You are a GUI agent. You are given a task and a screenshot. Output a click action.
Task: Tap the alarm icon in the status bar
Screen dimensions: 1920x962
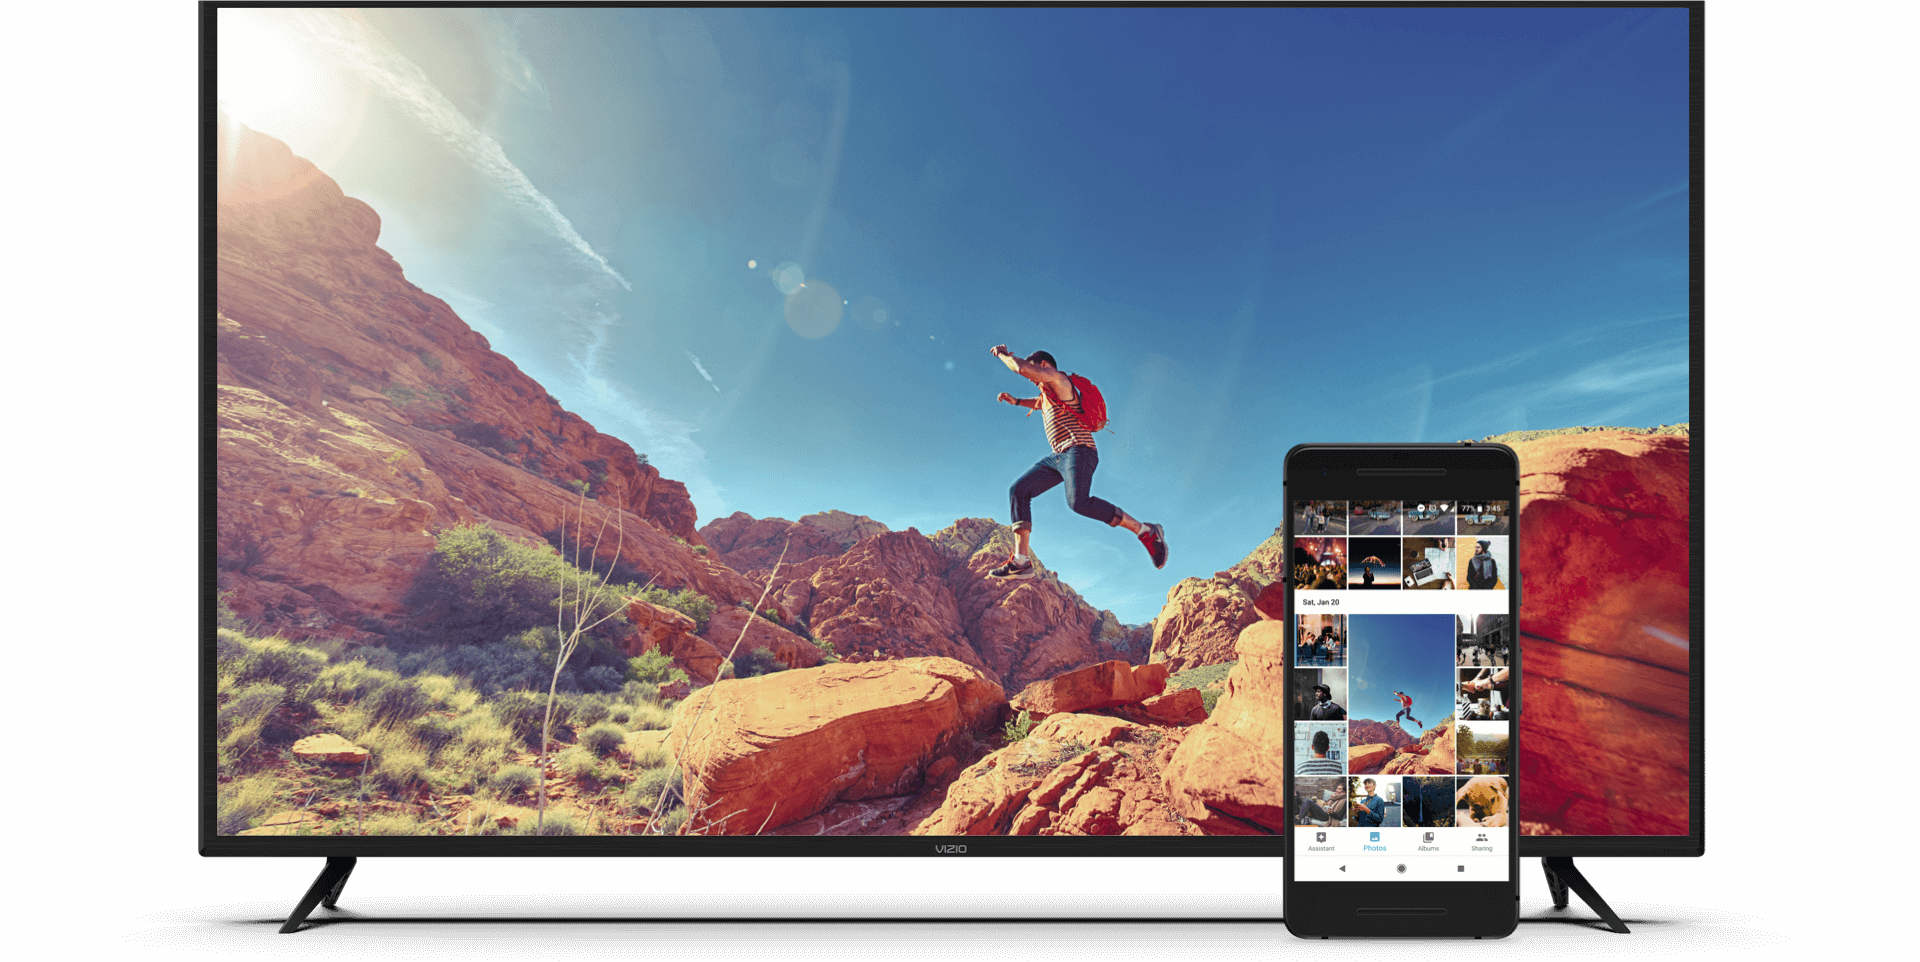pyautogui.click(x=1432, y=508)
